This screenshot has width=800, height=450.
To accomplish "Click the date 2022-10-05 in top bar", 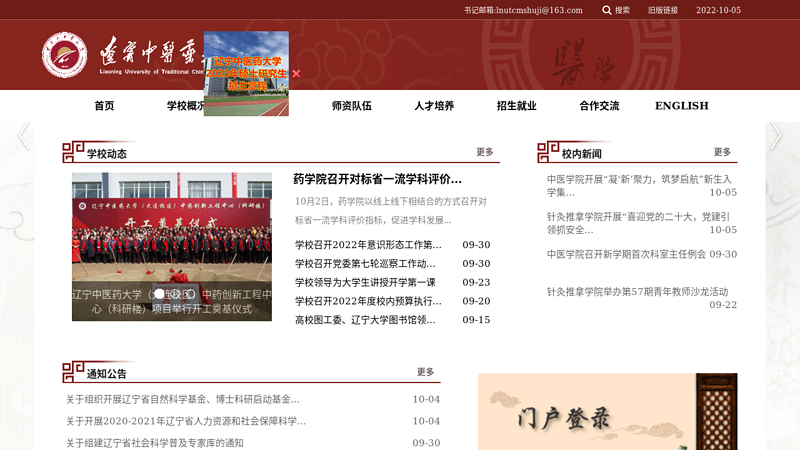I will (x=718, y=10).
